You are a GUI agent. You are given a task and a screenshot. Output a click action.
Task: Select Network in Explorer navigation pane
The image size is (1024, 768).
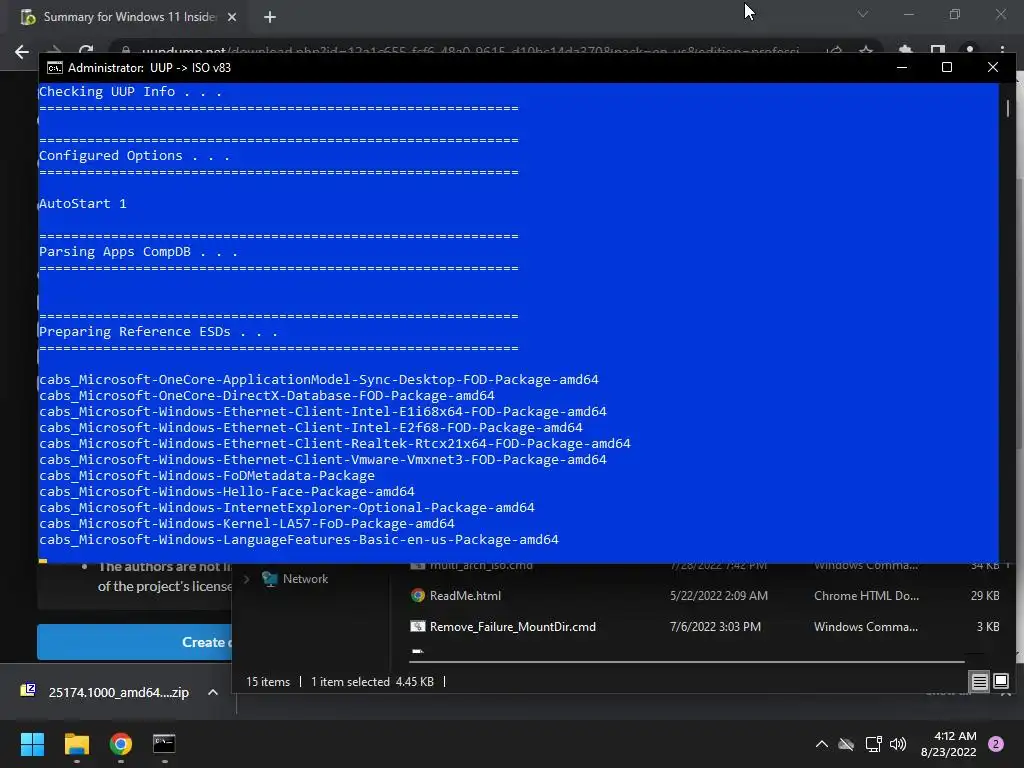(x=305, y=579)
